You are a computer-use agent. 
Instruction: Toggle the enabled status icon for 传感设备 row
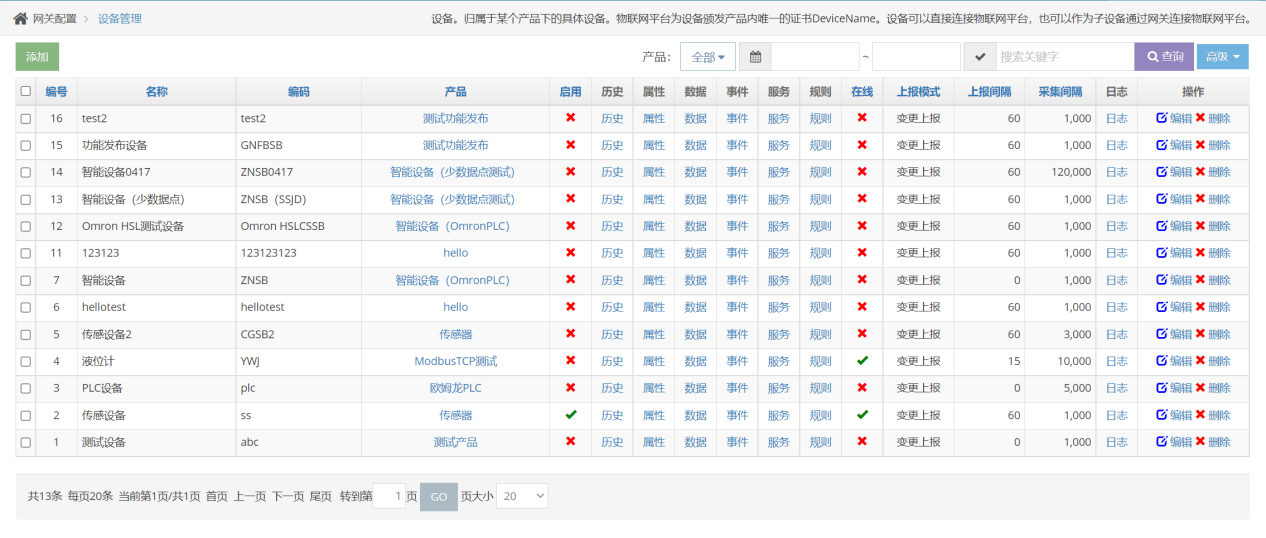click(x=570, y=415)
